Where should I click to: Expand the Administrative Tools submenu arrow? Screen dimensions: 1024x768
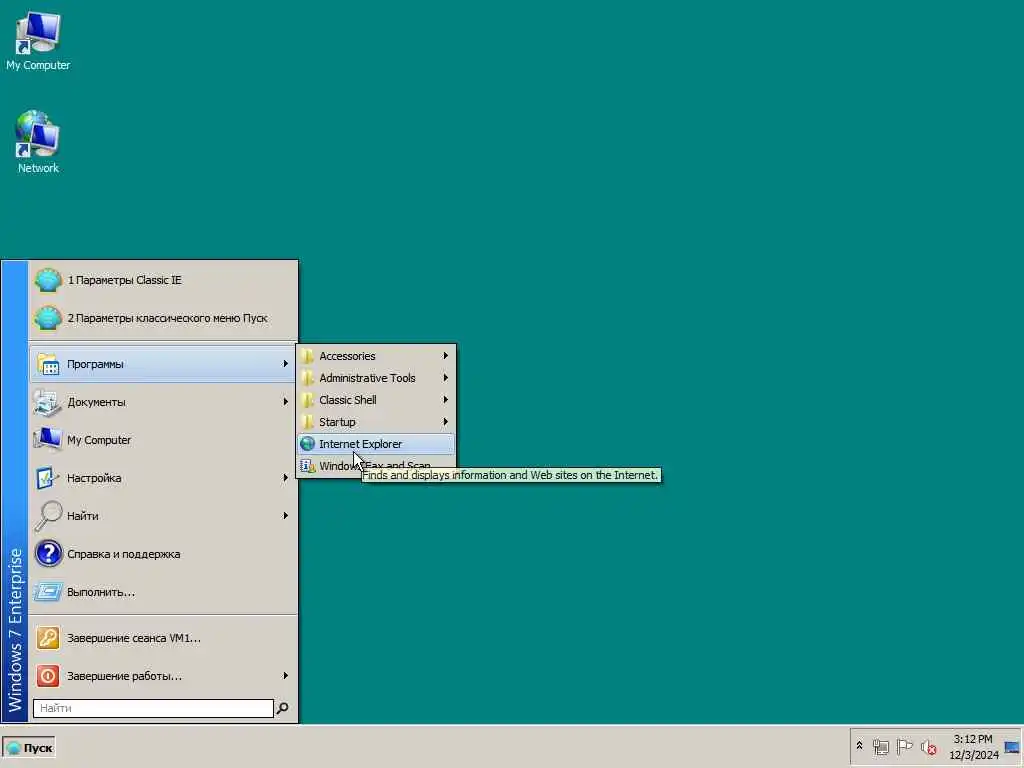(x=445, y=378)
